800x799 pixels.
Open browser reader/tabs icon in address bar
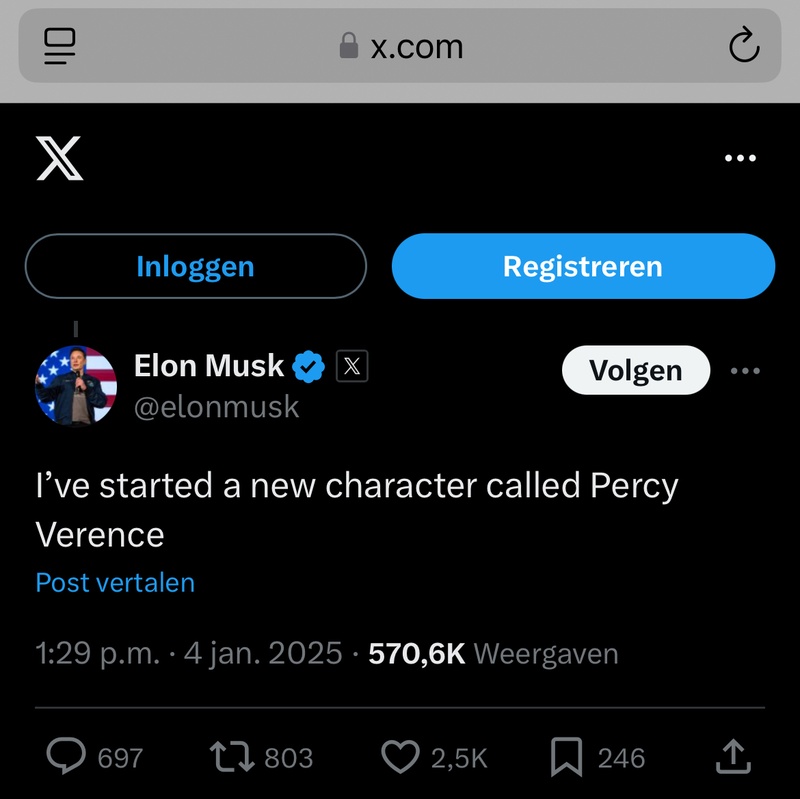coord(60,46)
